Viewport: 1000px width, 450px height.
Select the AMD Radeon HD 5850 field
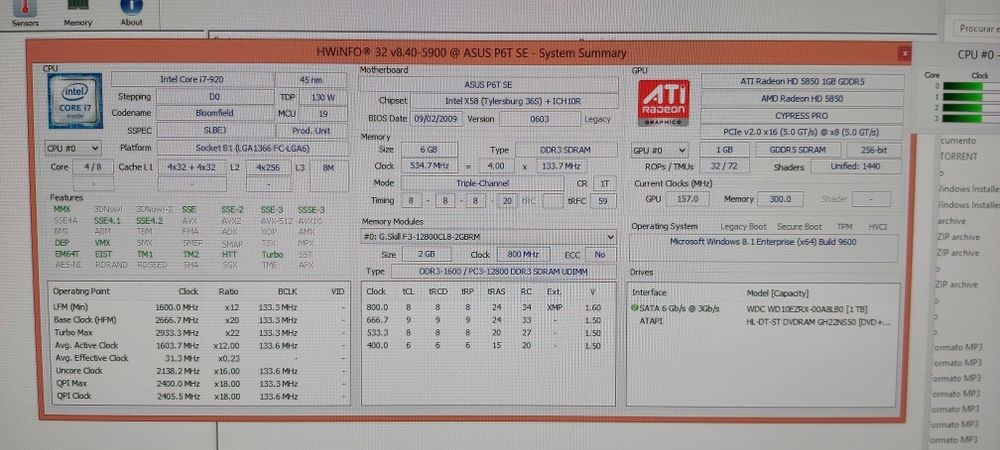pyautogui.click(x=802, y=99)
